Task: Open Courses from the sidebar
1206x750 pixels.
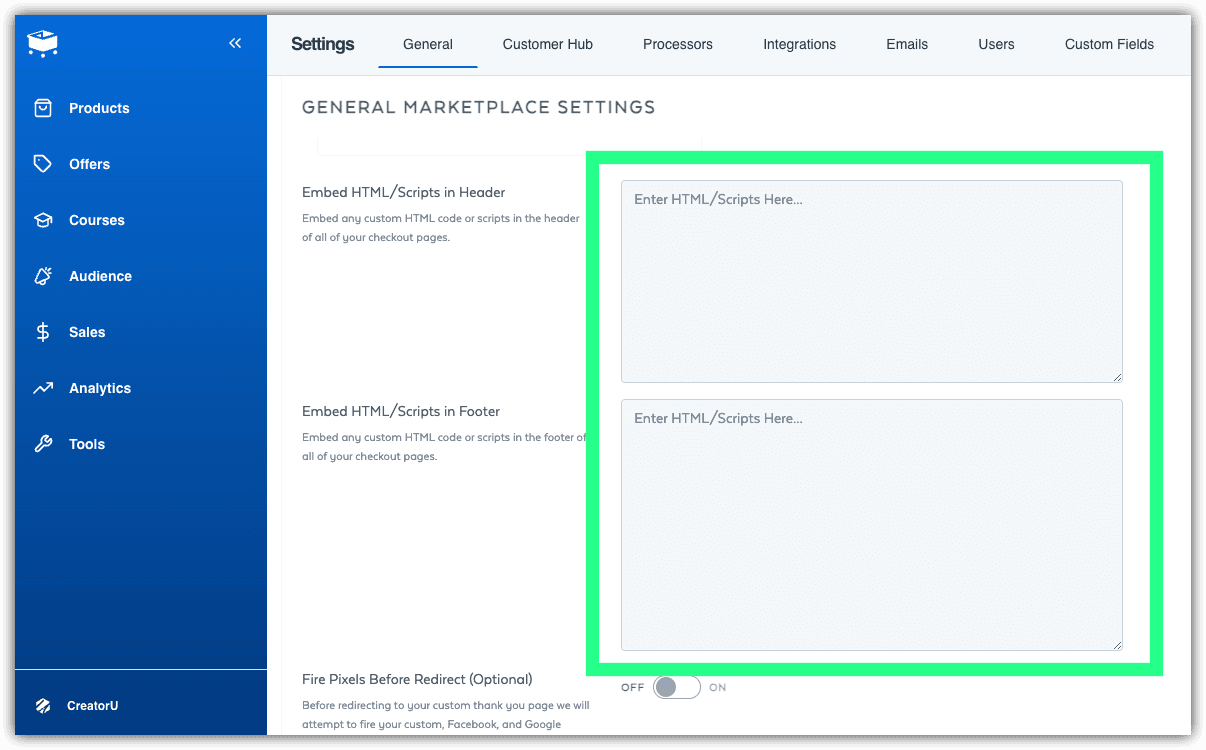Action: pos(97,220)
